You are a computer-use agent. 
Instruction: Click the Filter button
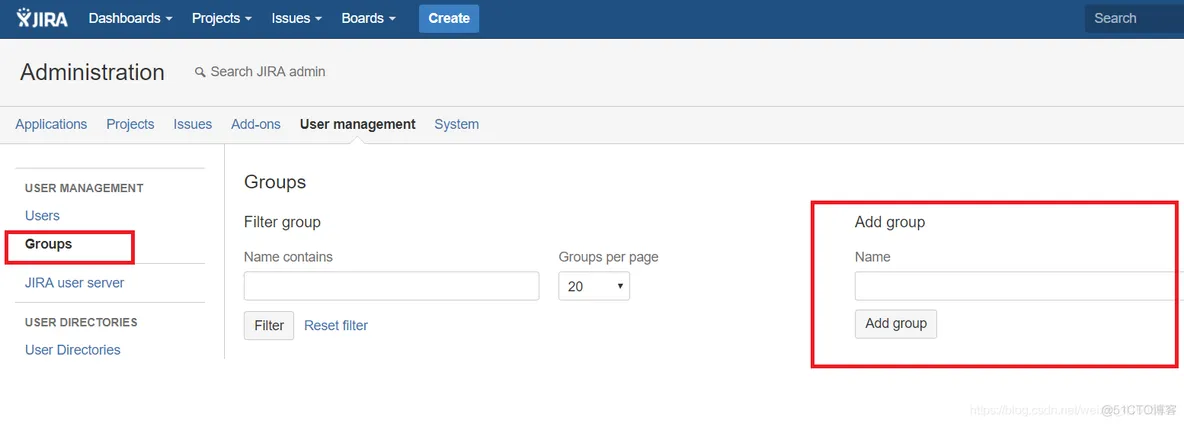point(269,325)
